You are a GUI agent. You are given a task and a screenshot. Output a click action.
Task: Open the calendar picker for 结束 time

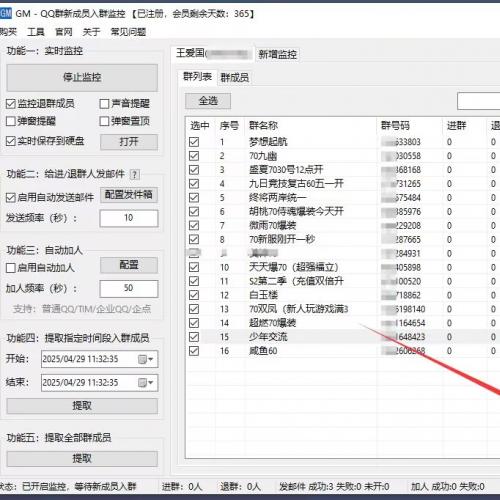pyautogui.click(x=146, y=382)
